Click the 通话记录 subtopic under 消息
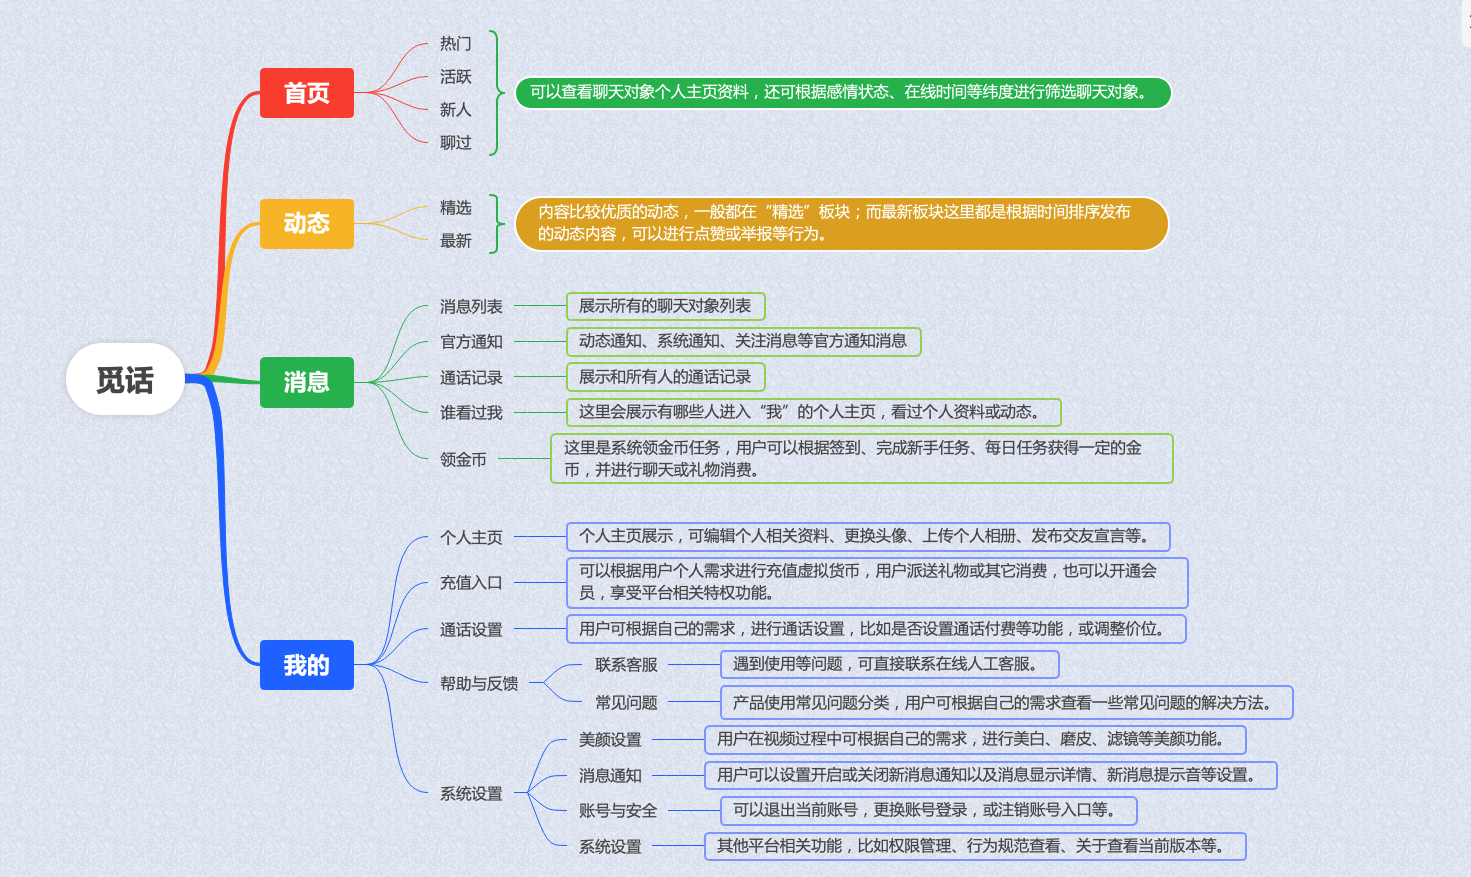This screenshot has height=877, width=1471. (x=471, y=378)
